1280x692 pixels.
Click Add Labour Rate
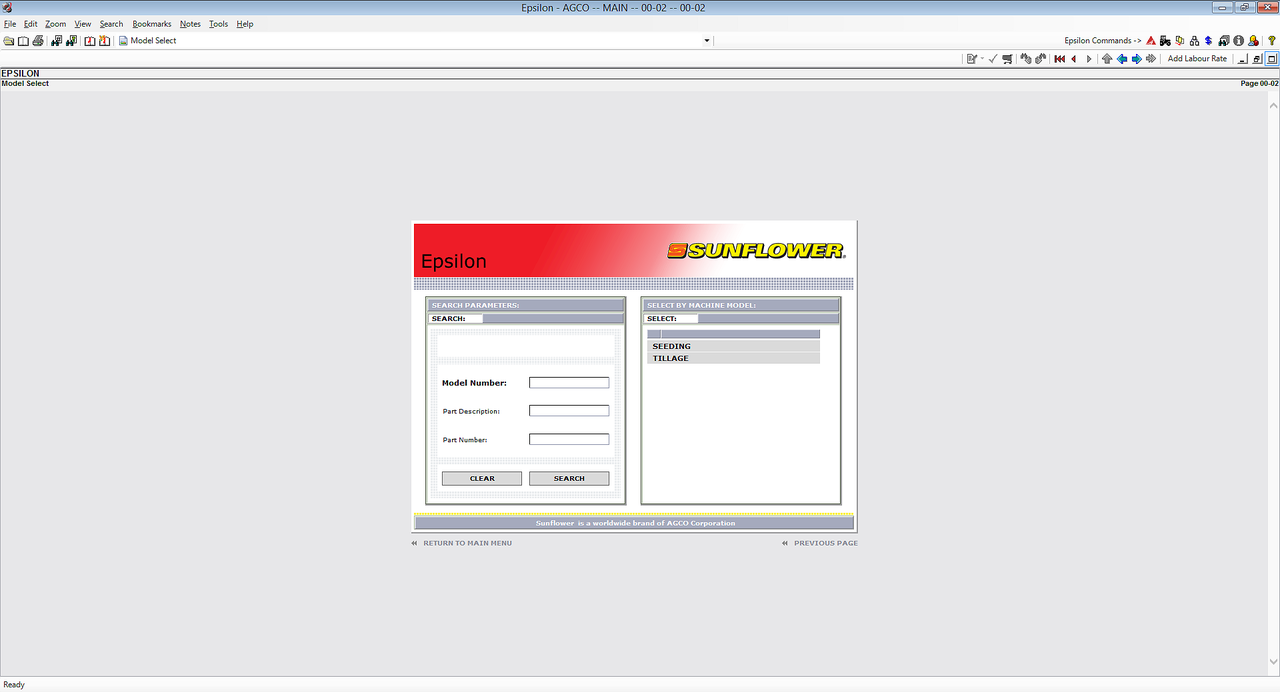point(1197,59)
